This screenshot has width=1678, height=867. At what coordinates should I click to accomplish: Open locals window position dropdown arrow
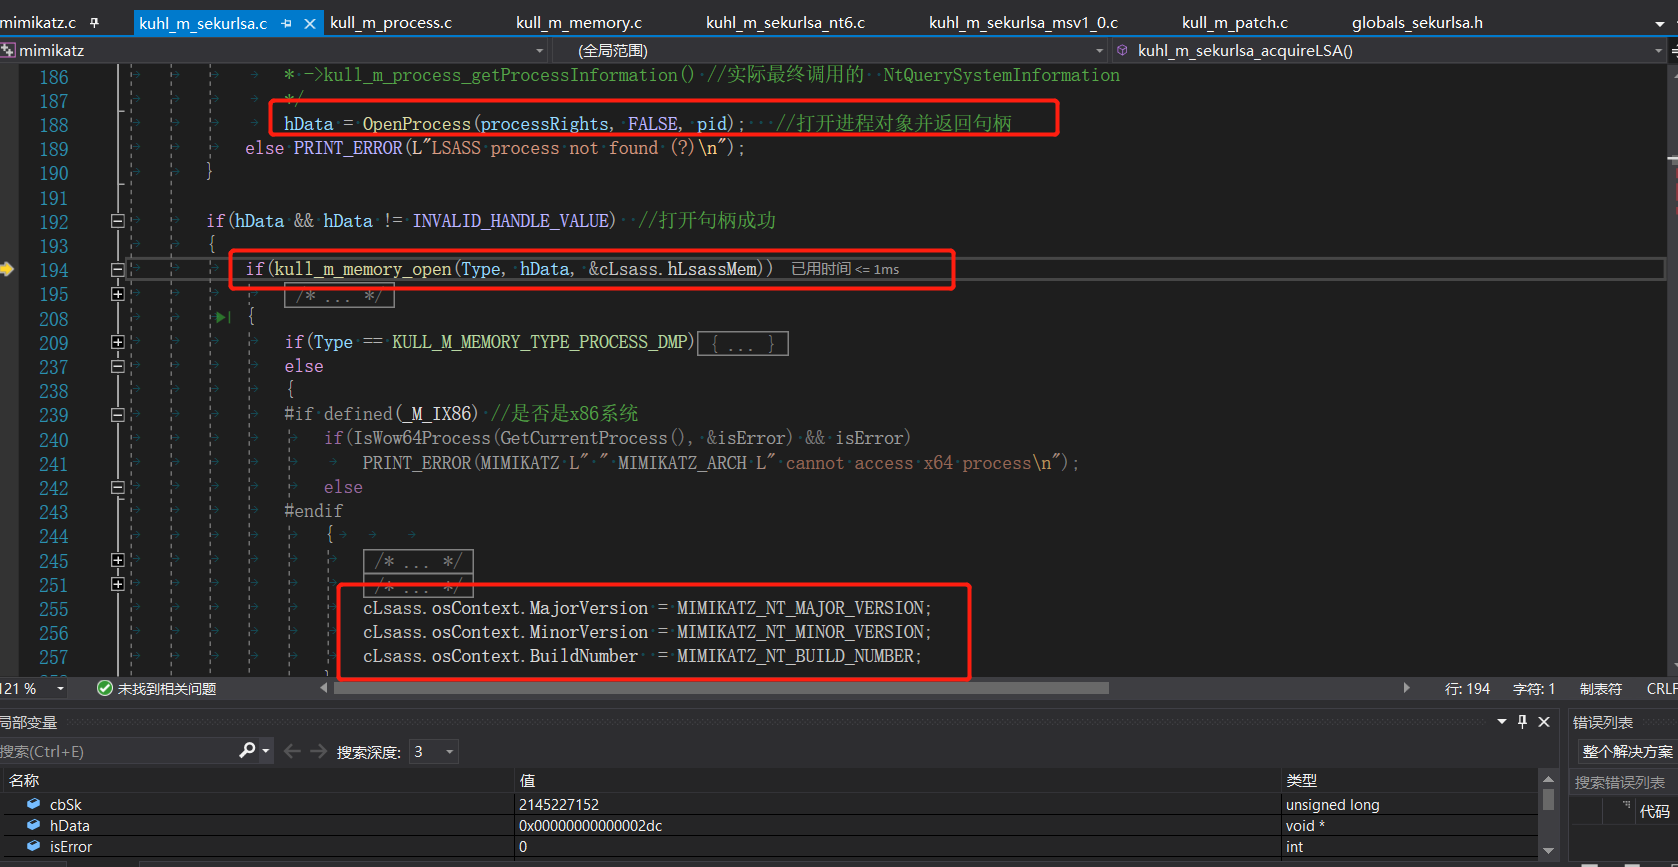pos(1501,721)
